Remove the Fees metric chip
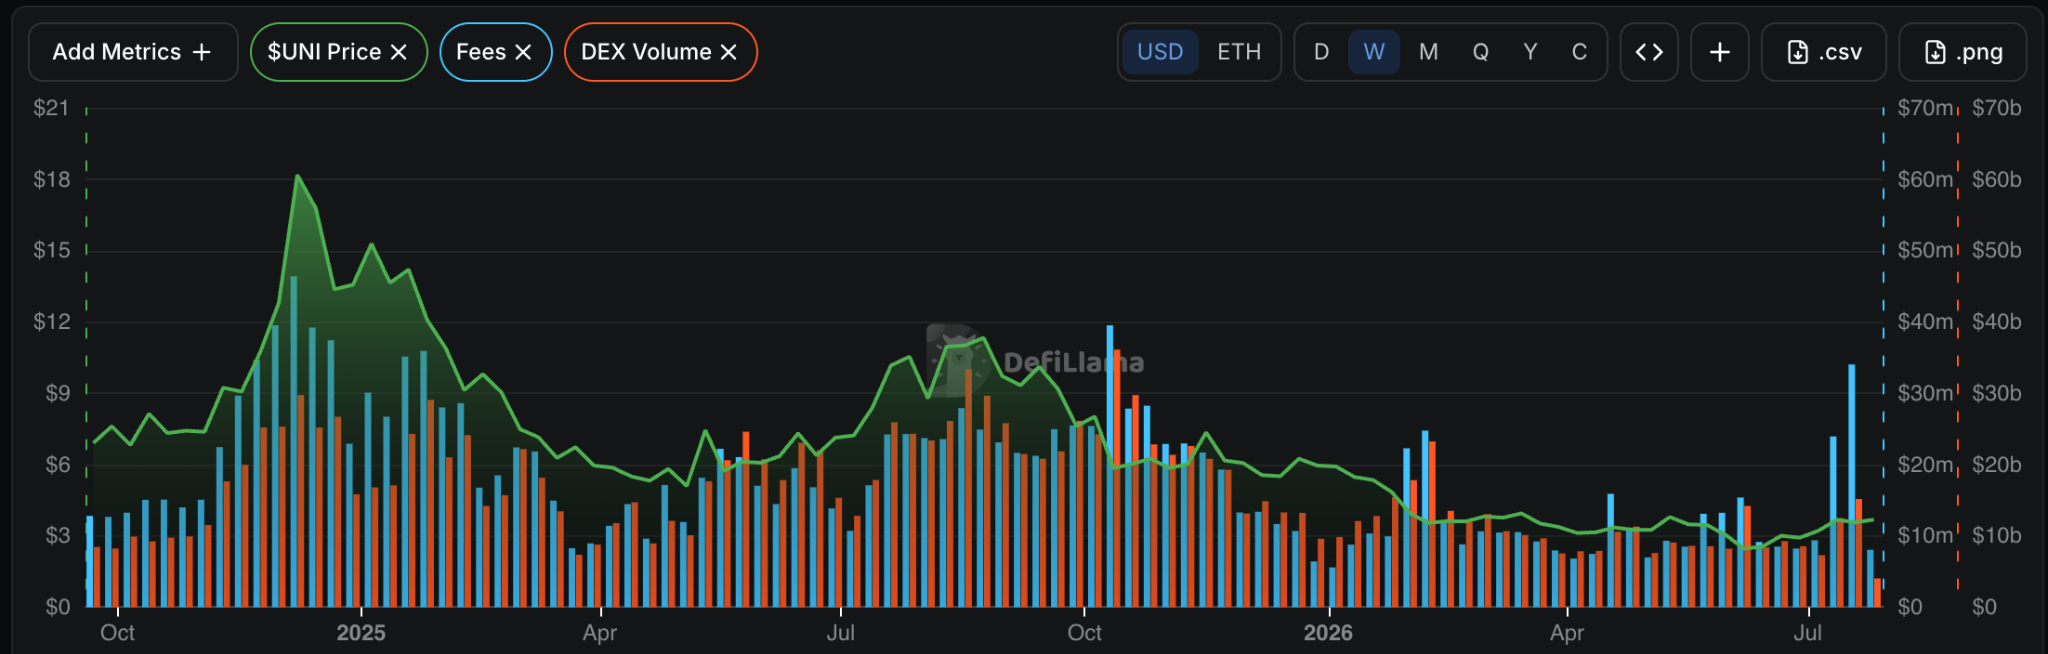Image resolution: width=2048 pixels, height=654 pixels. tap(523, 52)
